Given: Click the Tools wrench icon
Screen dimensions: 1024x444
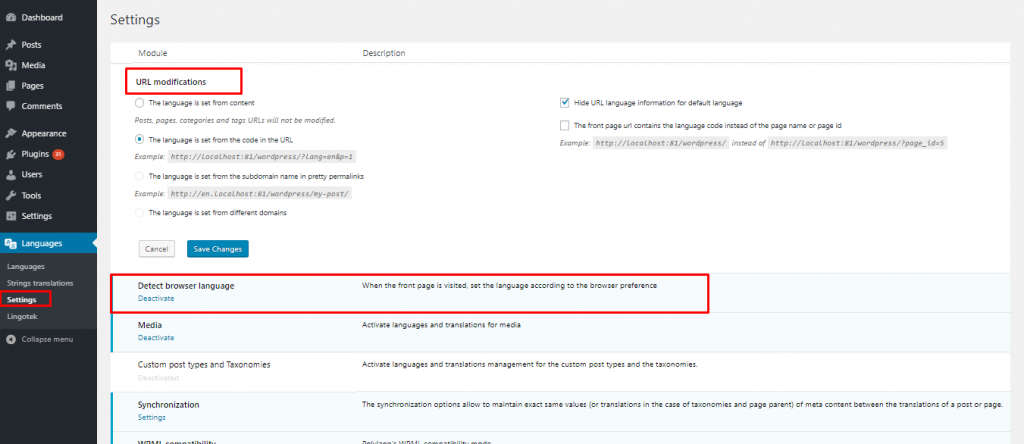Looking at the screenshot, I should click(10, 195).
